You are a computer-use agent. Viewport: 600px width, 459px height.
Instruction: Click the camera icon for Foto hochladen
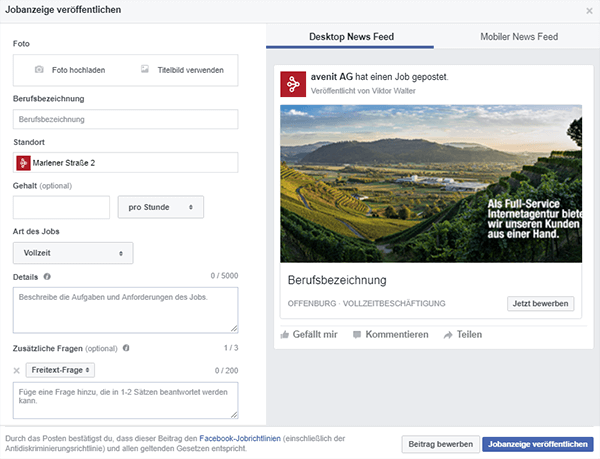tap(39, 69)
